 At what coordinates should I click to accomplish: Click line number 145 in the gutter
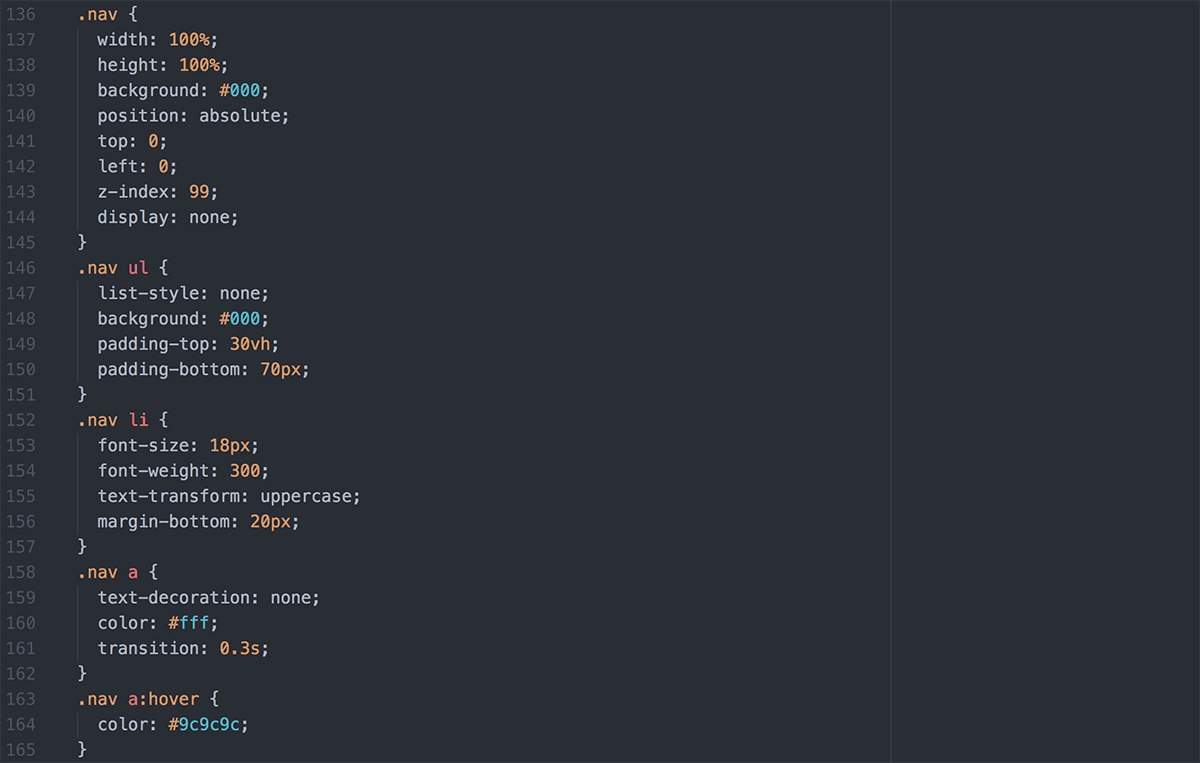click(x=21, y=243)
